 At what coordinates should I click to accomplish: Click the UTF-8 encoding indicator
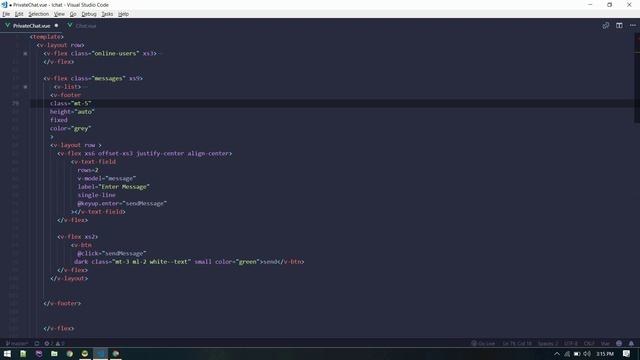pyautogui.click(x=571, y=344)
